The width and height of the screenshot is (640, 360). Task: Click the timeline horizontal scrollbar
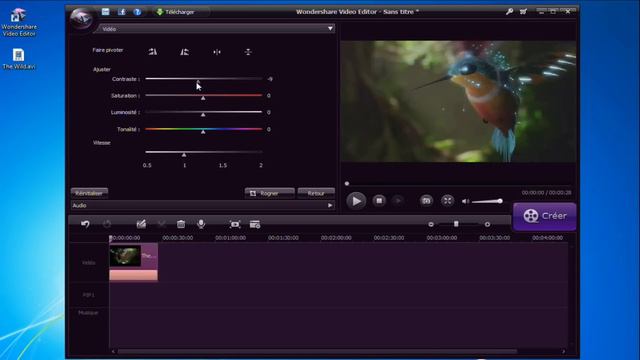coord(317,351)
